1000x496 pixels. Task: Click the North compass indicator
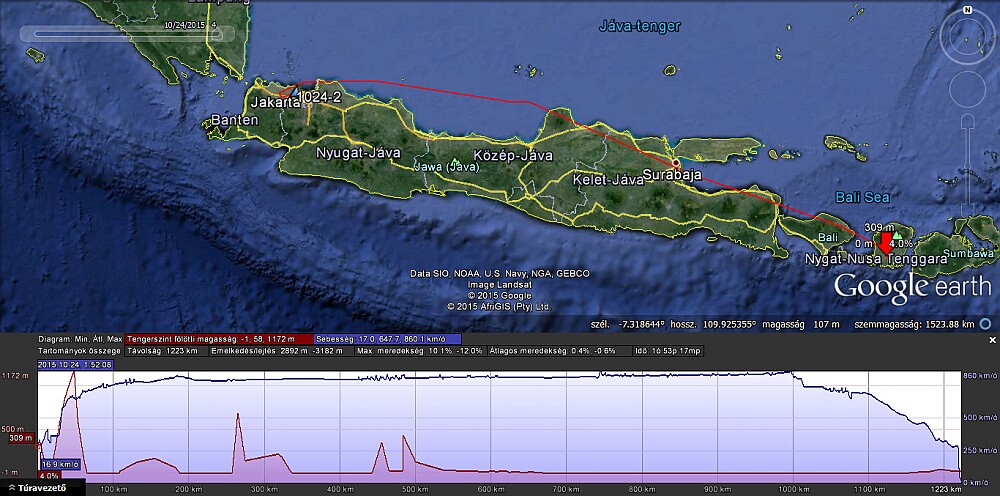tap(968, 9)
